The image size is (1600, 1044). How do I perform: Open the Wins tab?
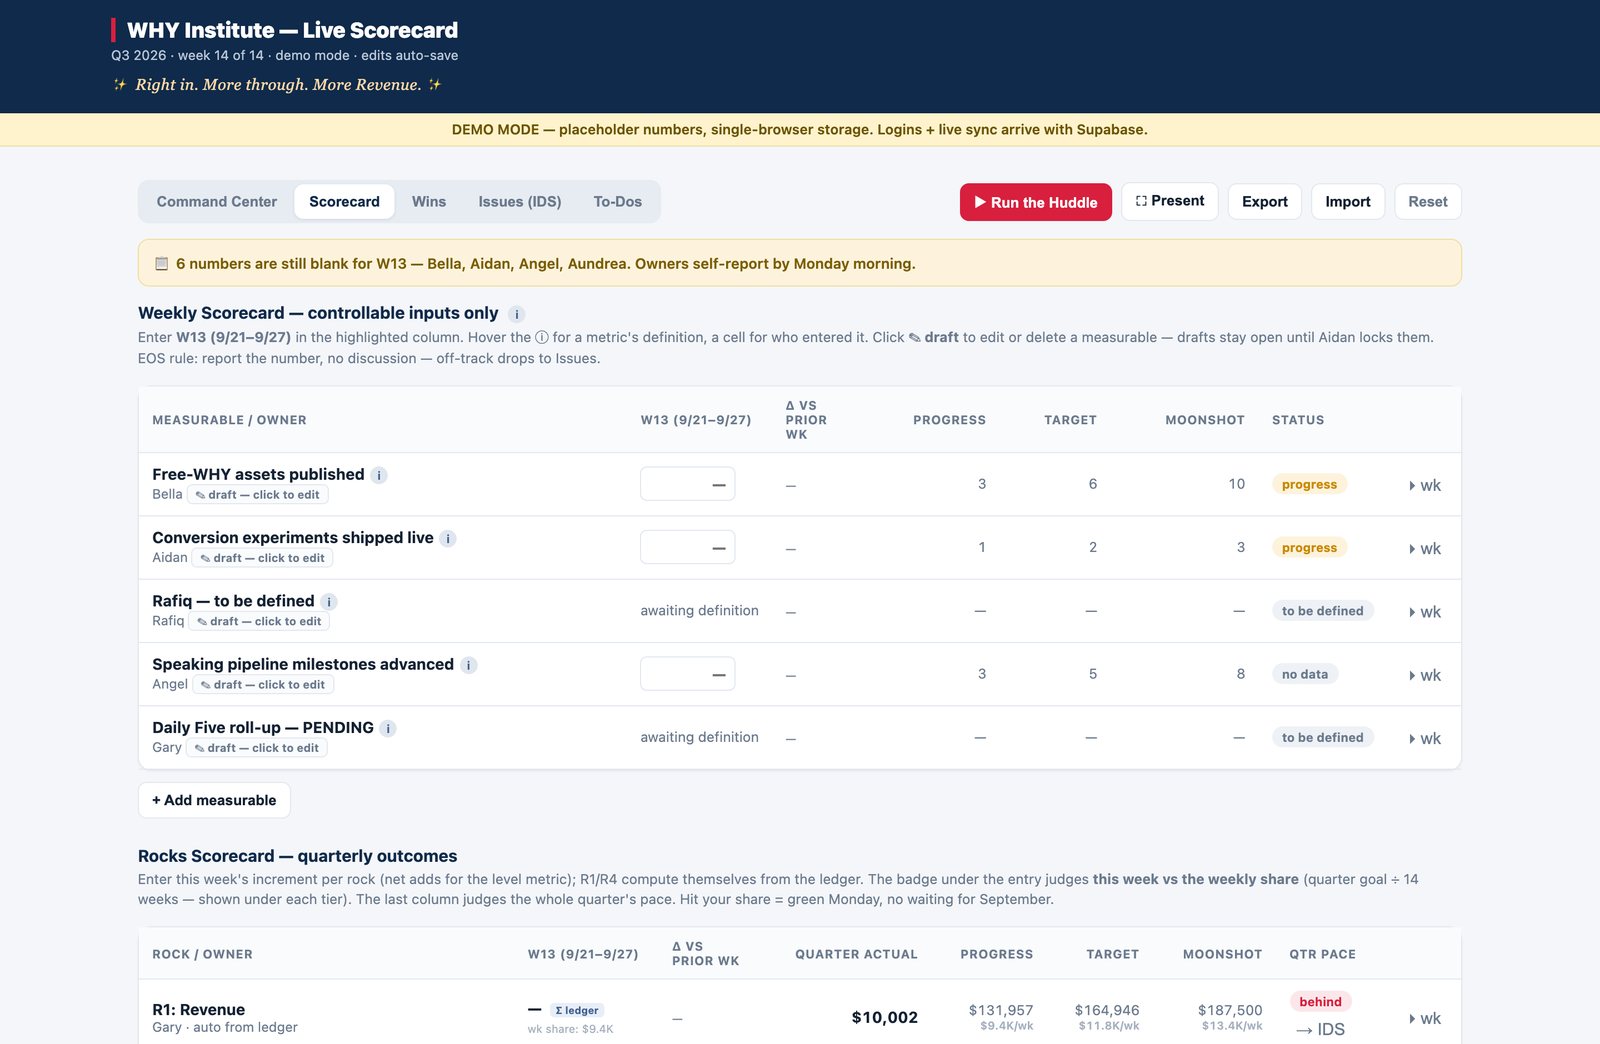pyautogui.click(x=429, y=202)
